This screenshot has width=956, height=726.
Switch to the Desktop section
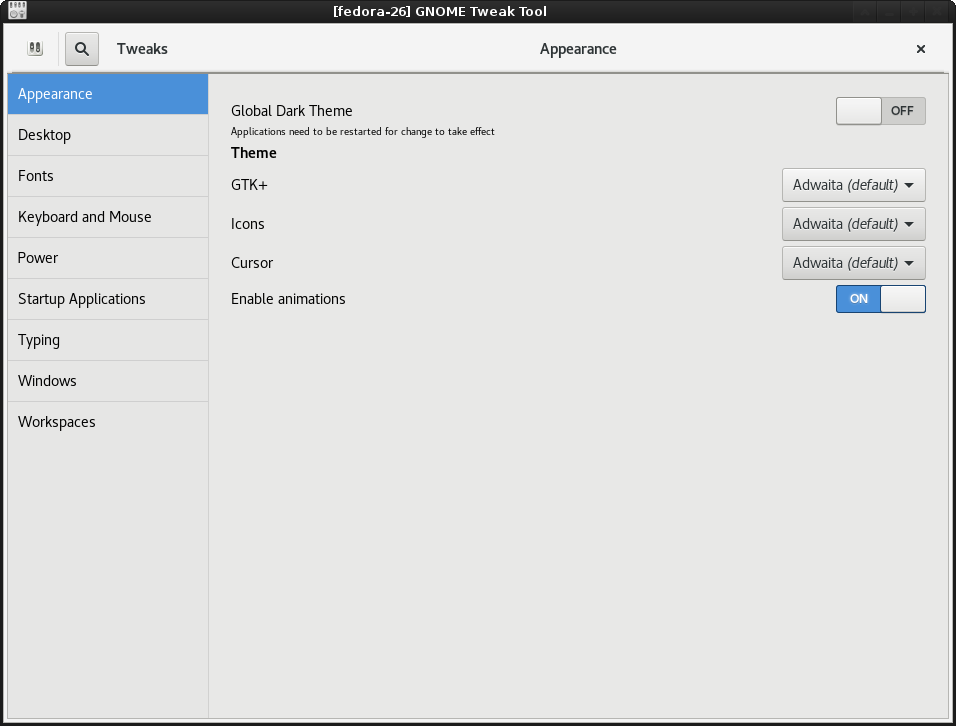(108, 135)
